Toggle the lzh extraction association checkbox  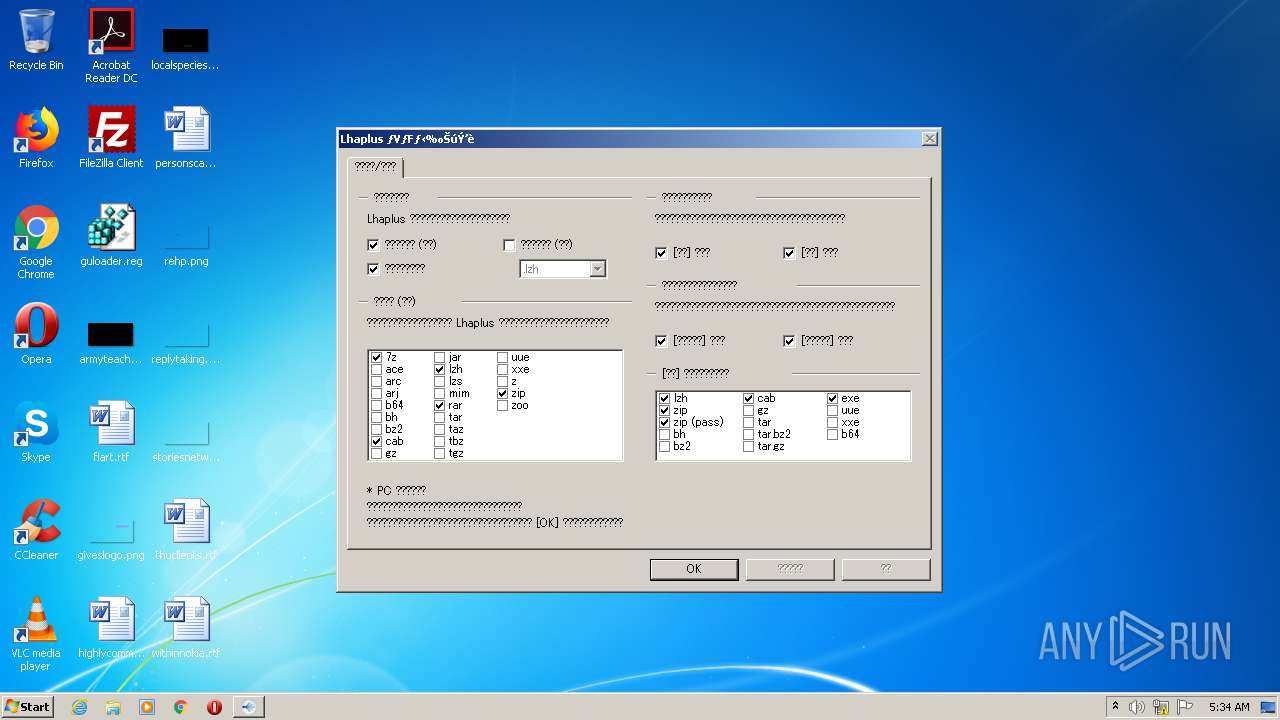(x=440, y=369)
